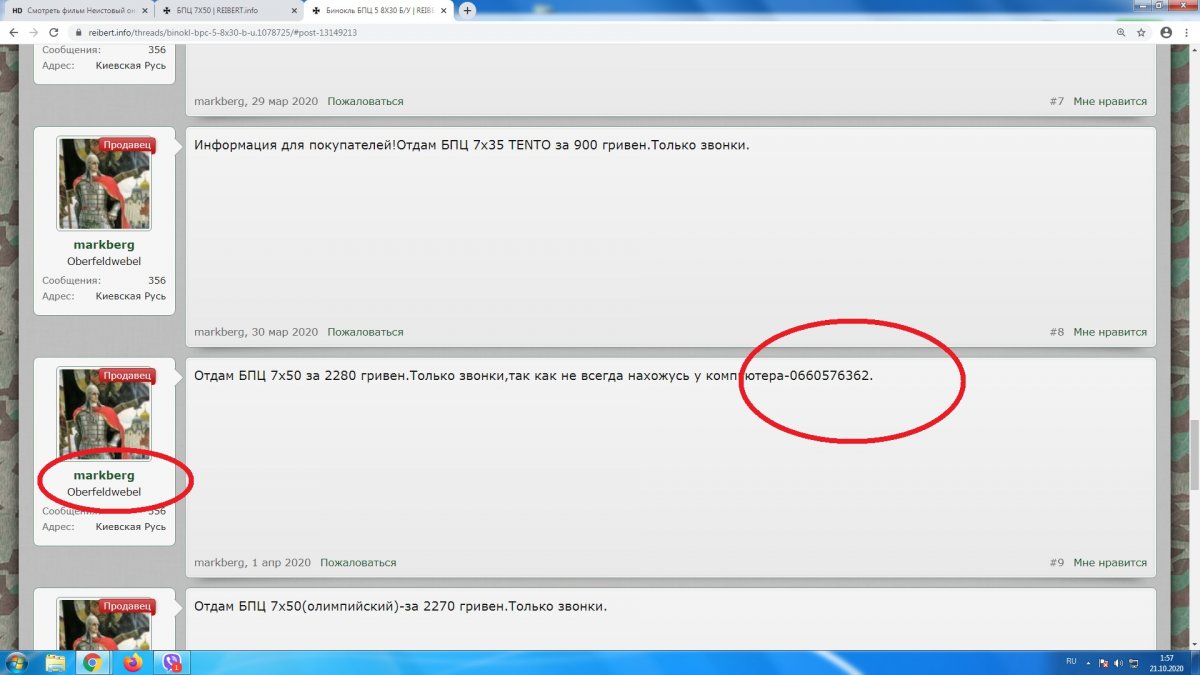Select the 'Бинокль БПЦ 5 8X30 Б/У' tab

pyautogui.click(x=378, y=10)
